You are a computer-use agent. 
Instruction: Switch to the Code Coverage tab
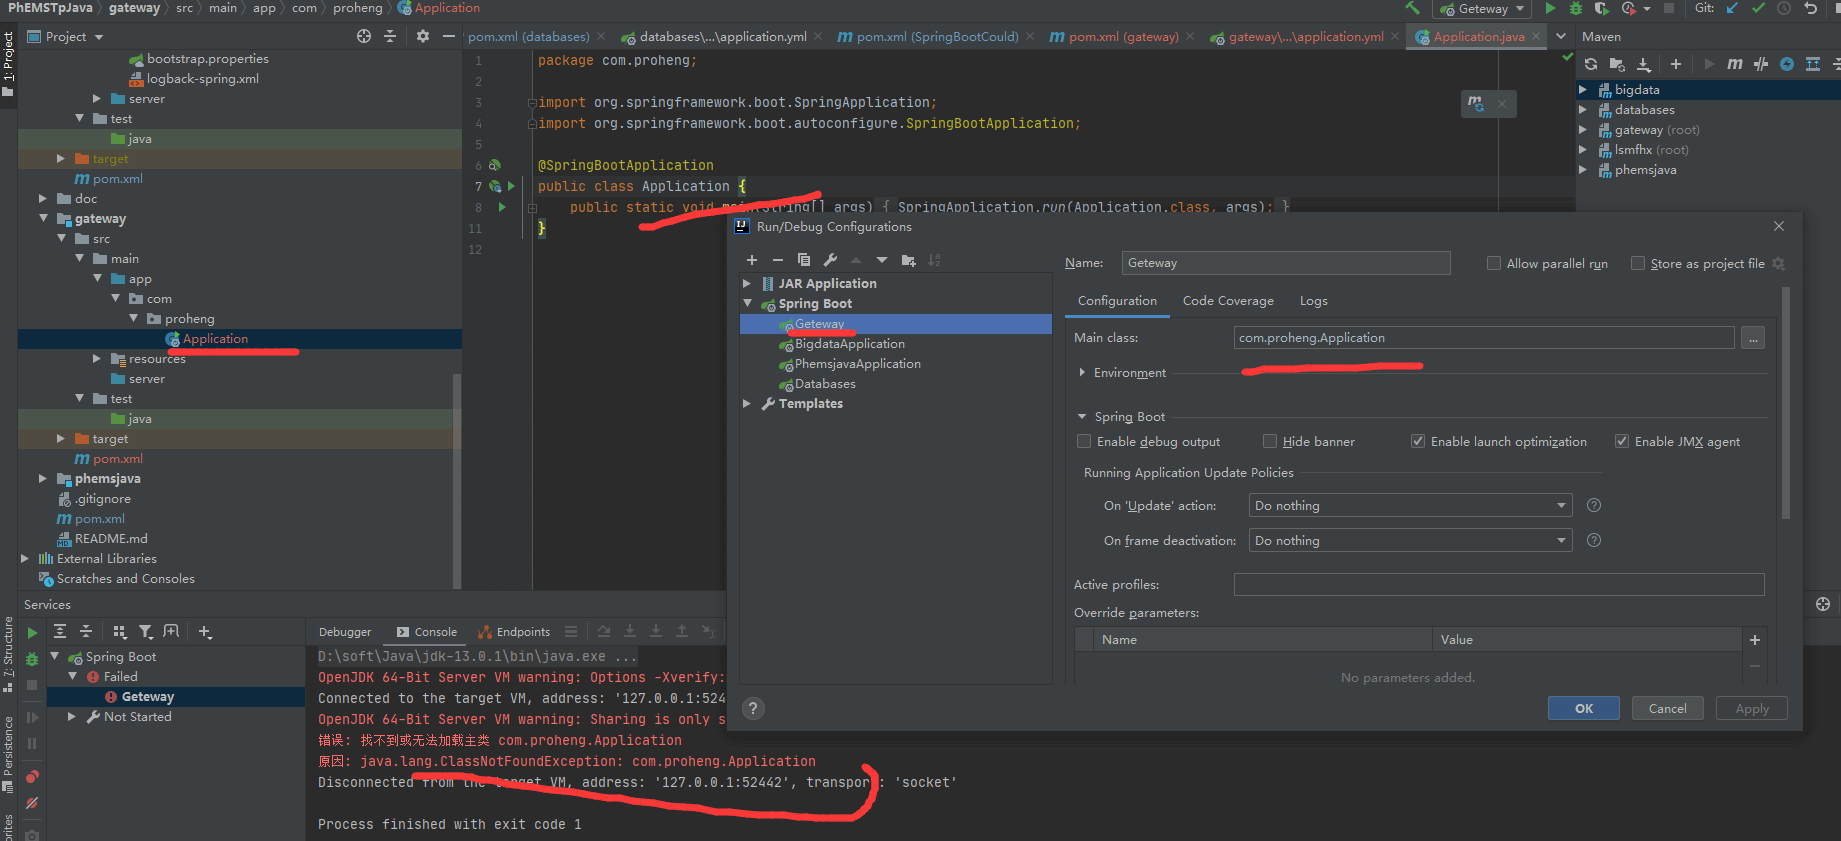click(1228, 301)
